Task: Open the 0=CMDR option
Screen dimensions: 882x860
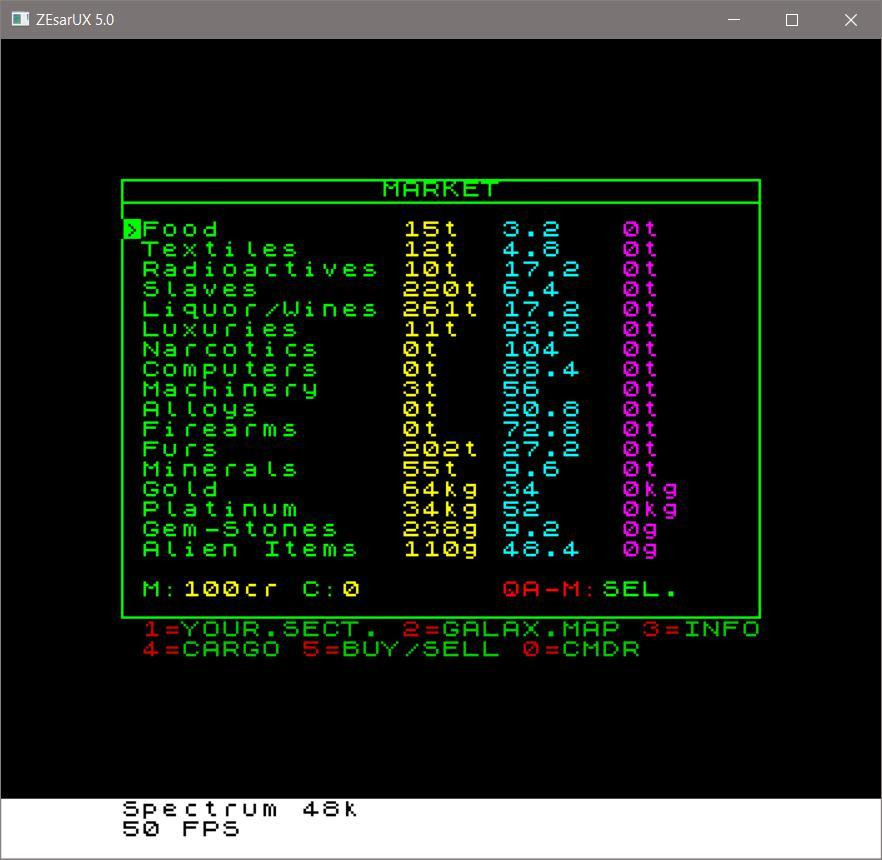Action: [581, 649]
